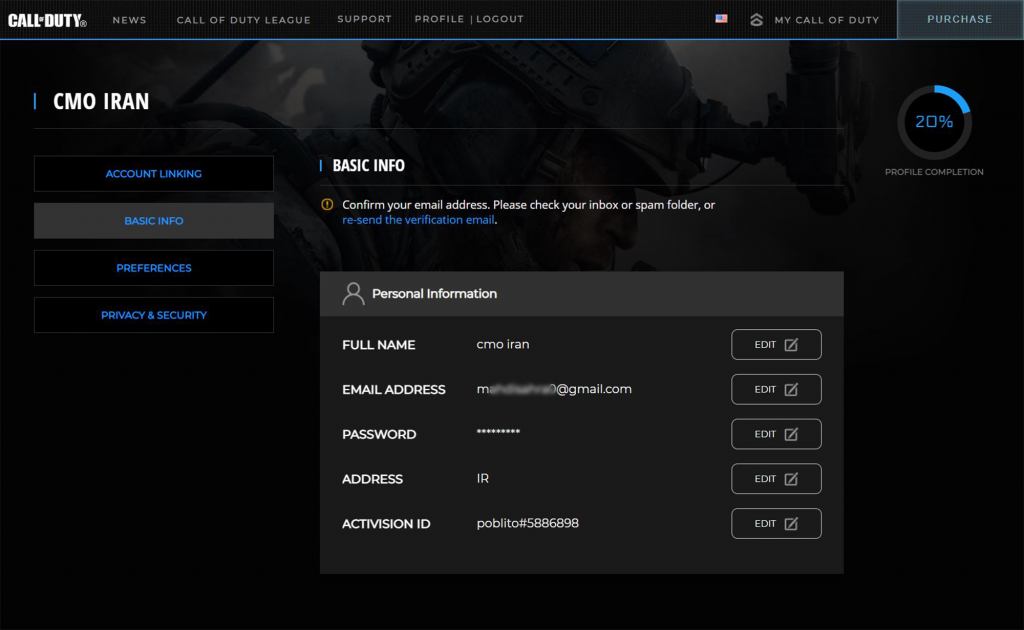
Task: Select the masked password value
Action: [498, 432]
